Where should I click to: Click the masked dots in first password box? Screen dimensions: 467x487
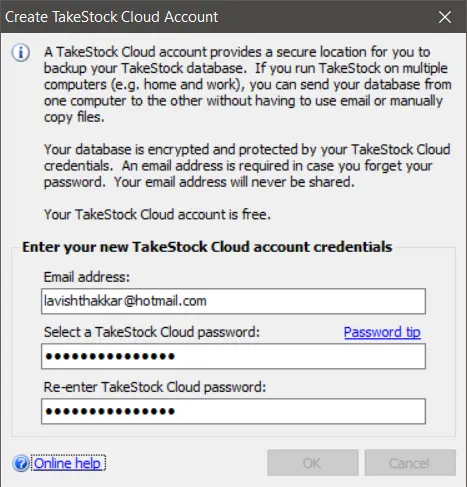[110, 356]
